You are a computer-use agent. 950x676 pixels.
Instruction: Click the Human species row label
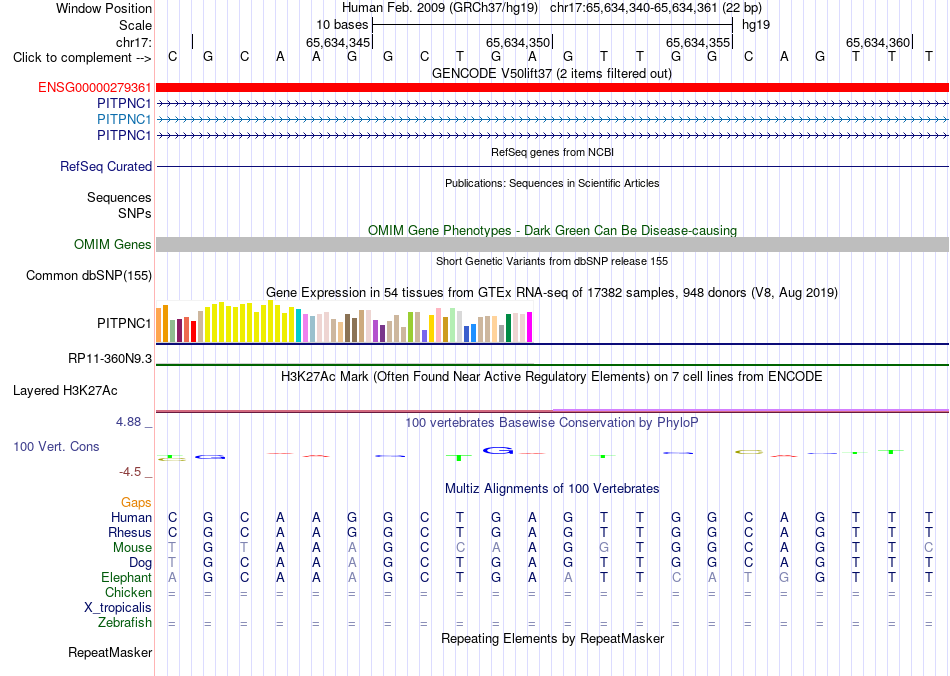(131, 518)
